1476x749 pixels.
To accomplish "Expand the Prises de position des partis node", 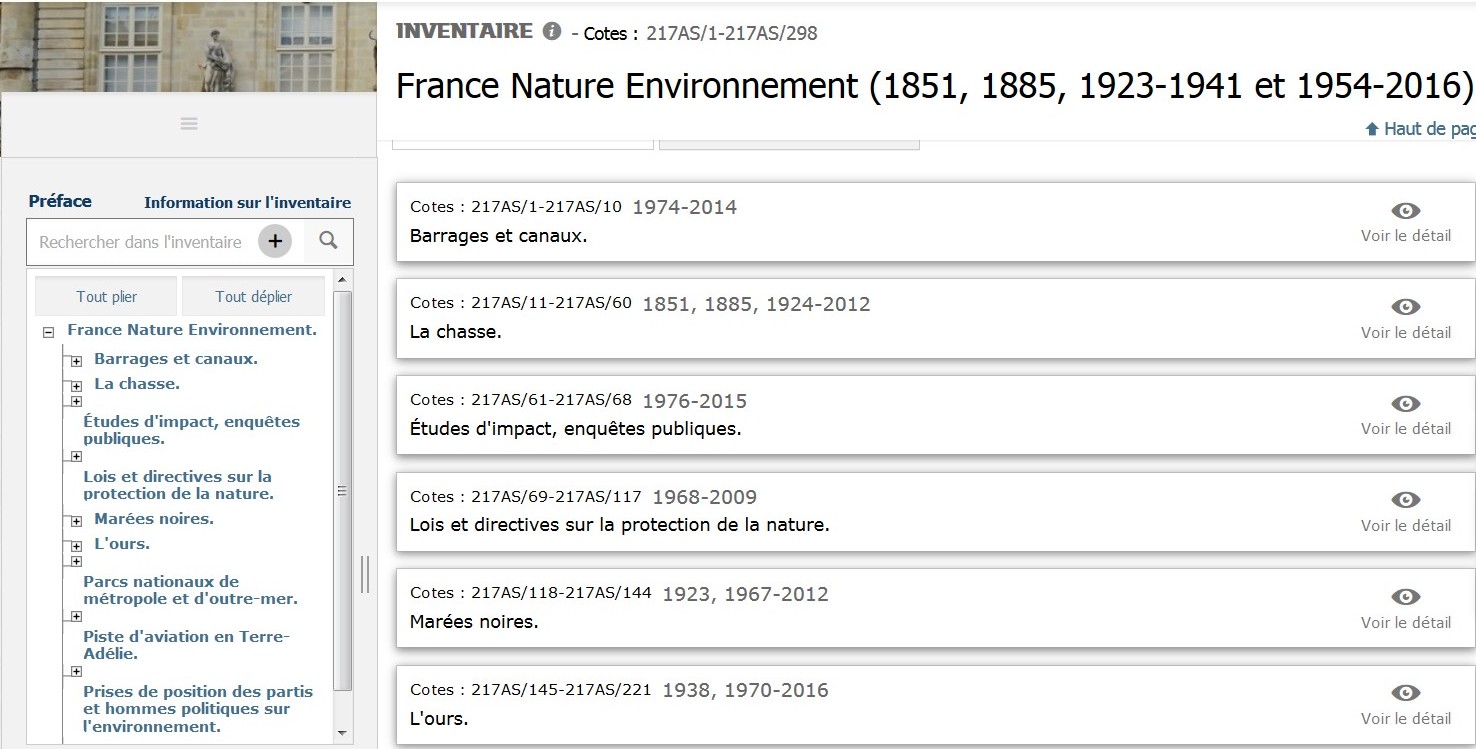I will 76,671.
